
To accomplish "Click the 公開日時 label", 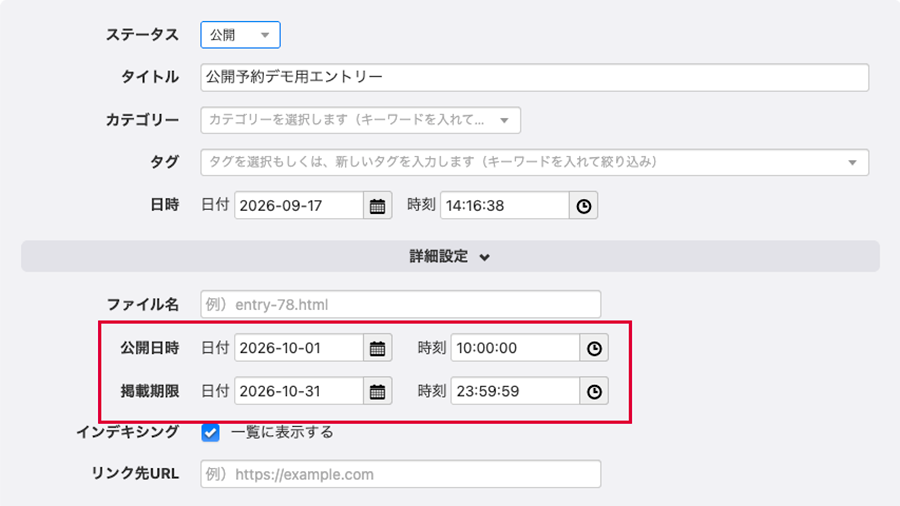I will (x=149, y=348).
